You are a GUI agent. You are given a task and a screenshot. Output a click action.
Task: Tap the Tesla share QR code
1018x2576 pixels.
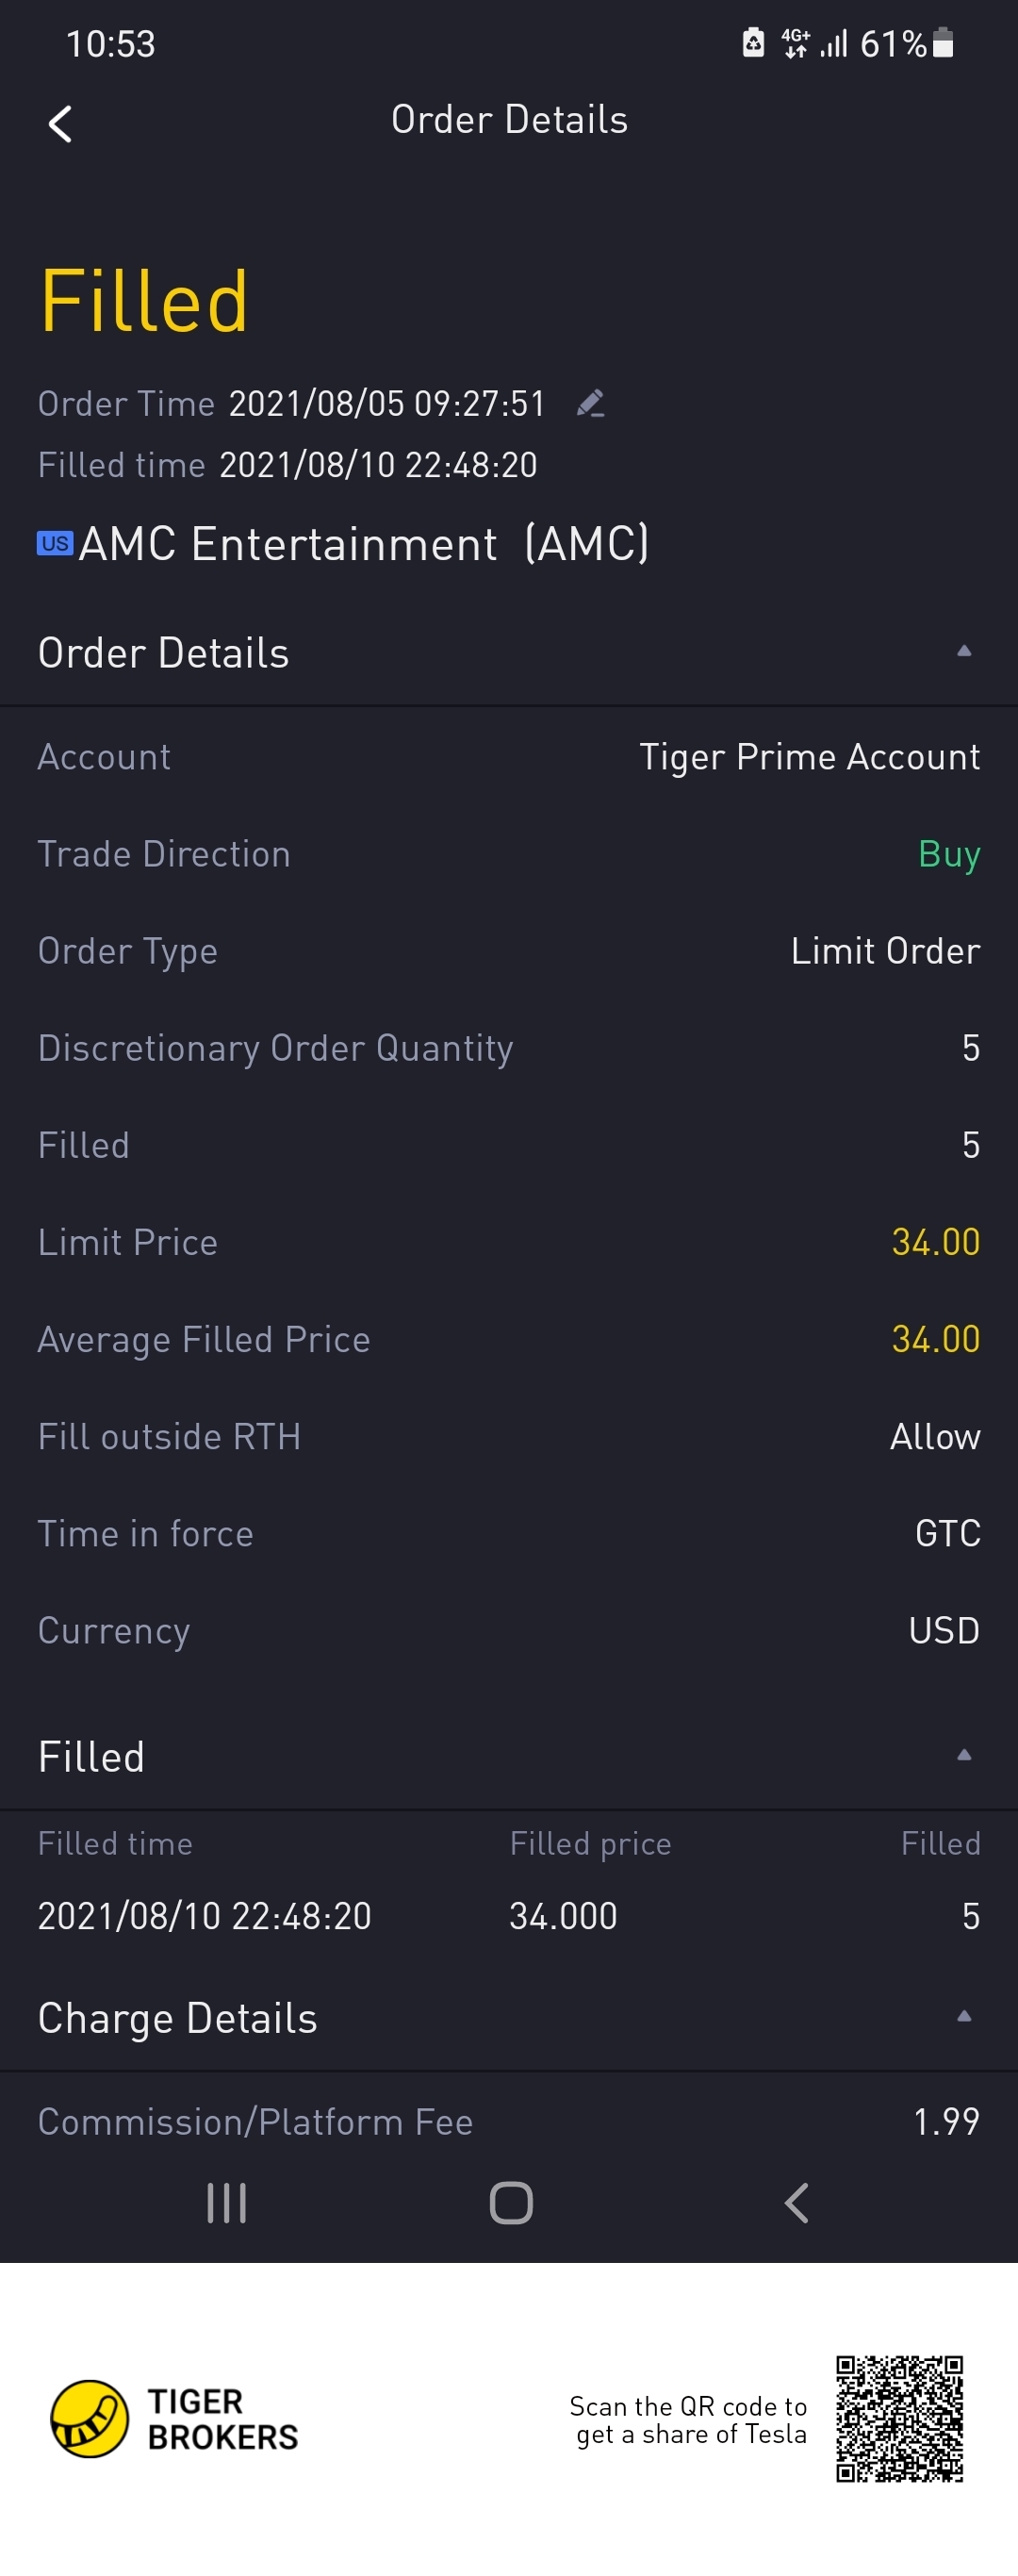pyautogui.click(x=899, y=2418)
